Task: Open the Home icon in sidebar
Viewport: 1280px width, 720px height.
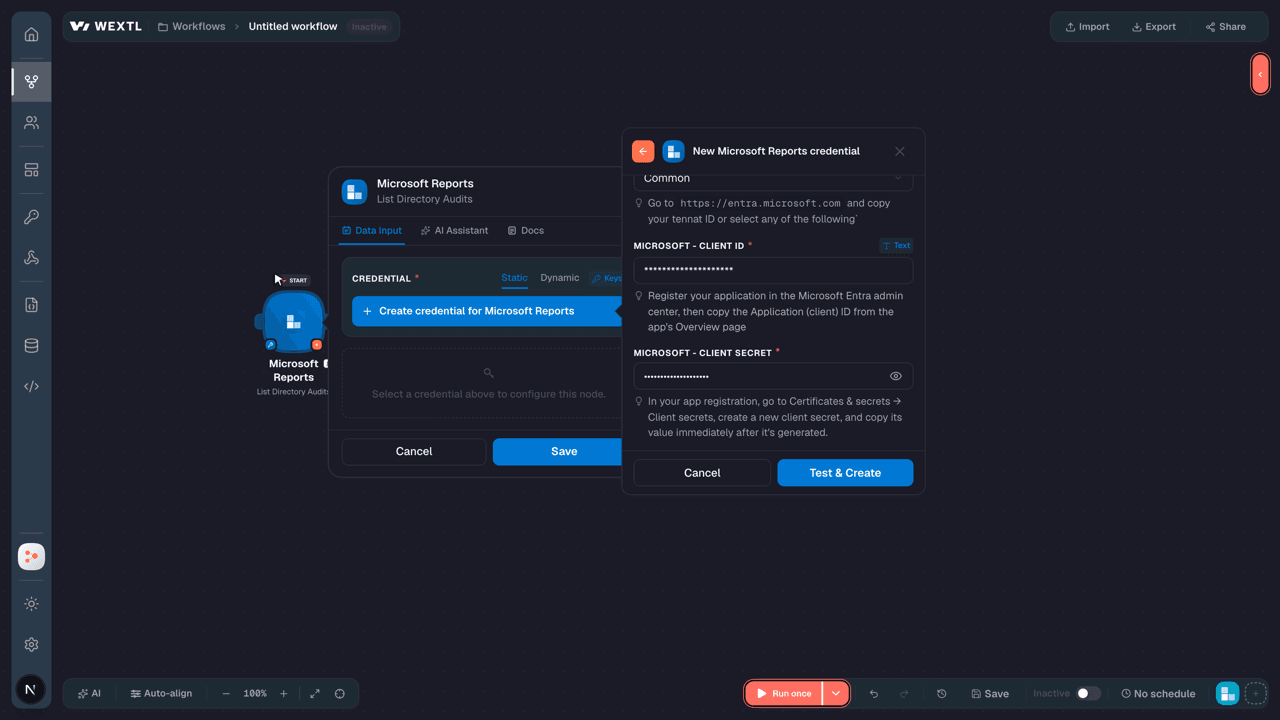Action: click(31, 34)
